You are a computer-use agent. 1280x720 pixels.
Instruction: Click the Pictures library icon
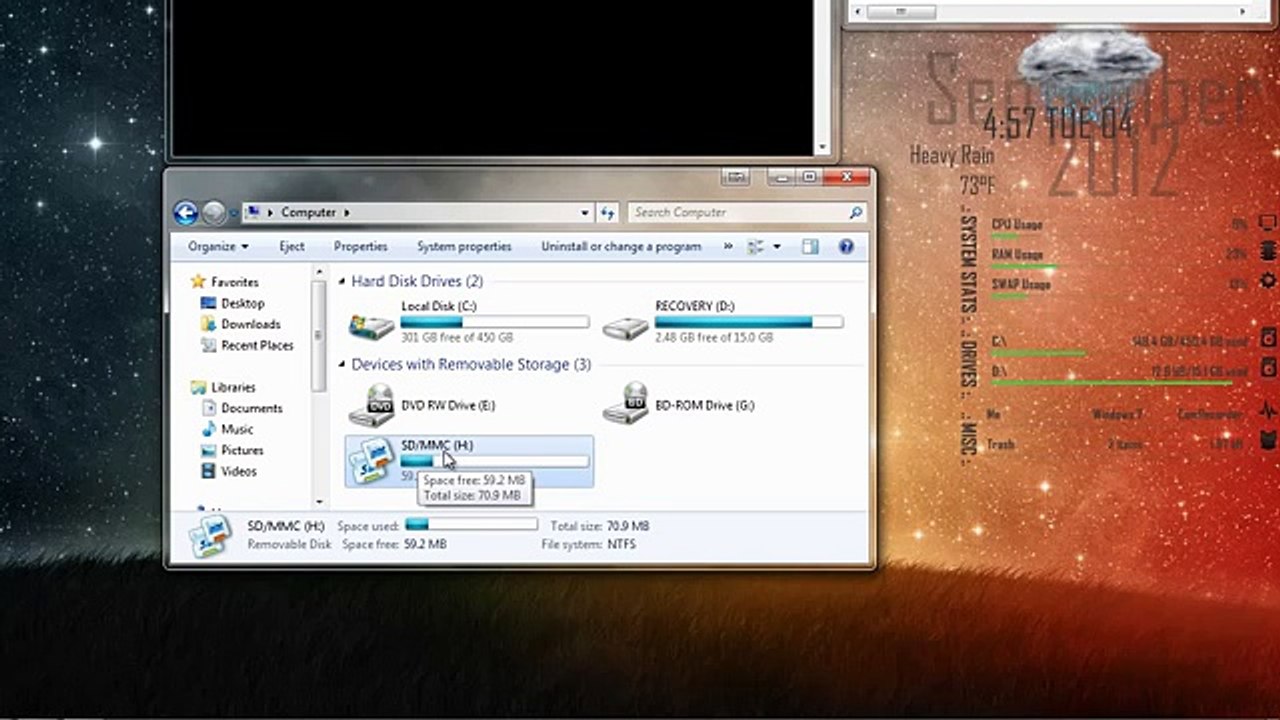click(208, 450)
